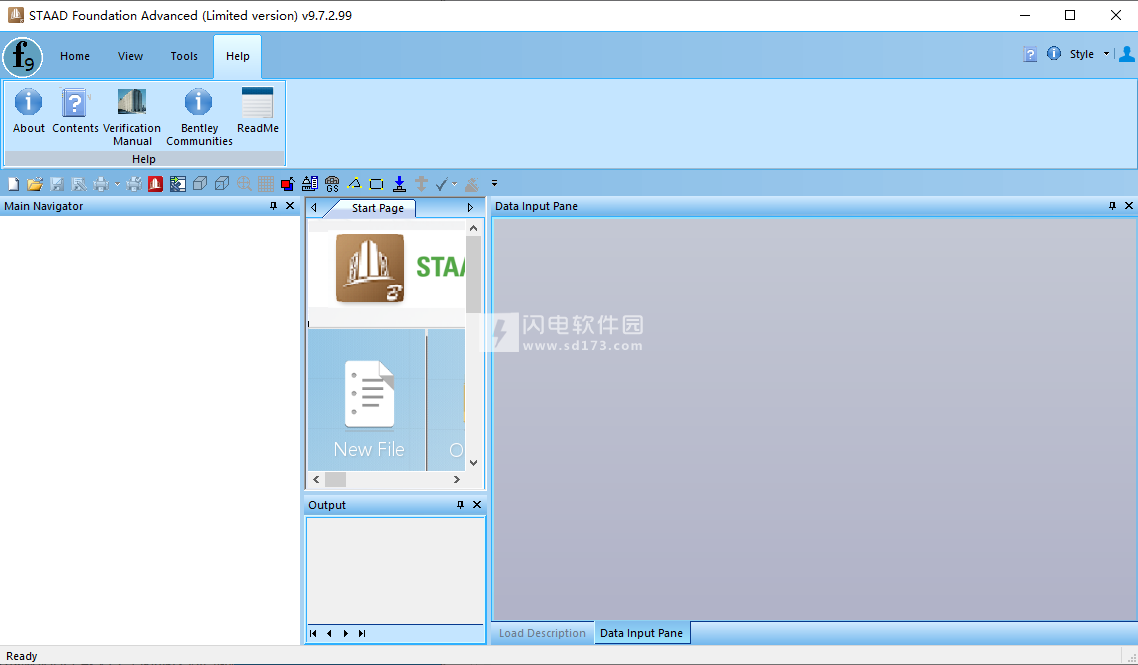Click the Start Page vertical scrollbar down arrow

474,462
